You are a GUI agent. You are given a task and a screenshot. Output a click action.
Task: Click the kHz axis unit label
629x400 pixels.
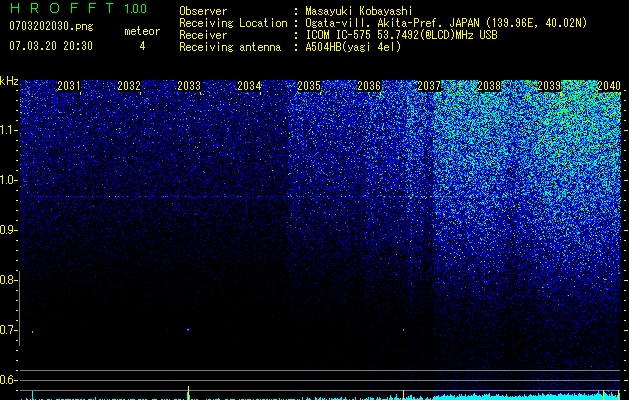point(9,81)
